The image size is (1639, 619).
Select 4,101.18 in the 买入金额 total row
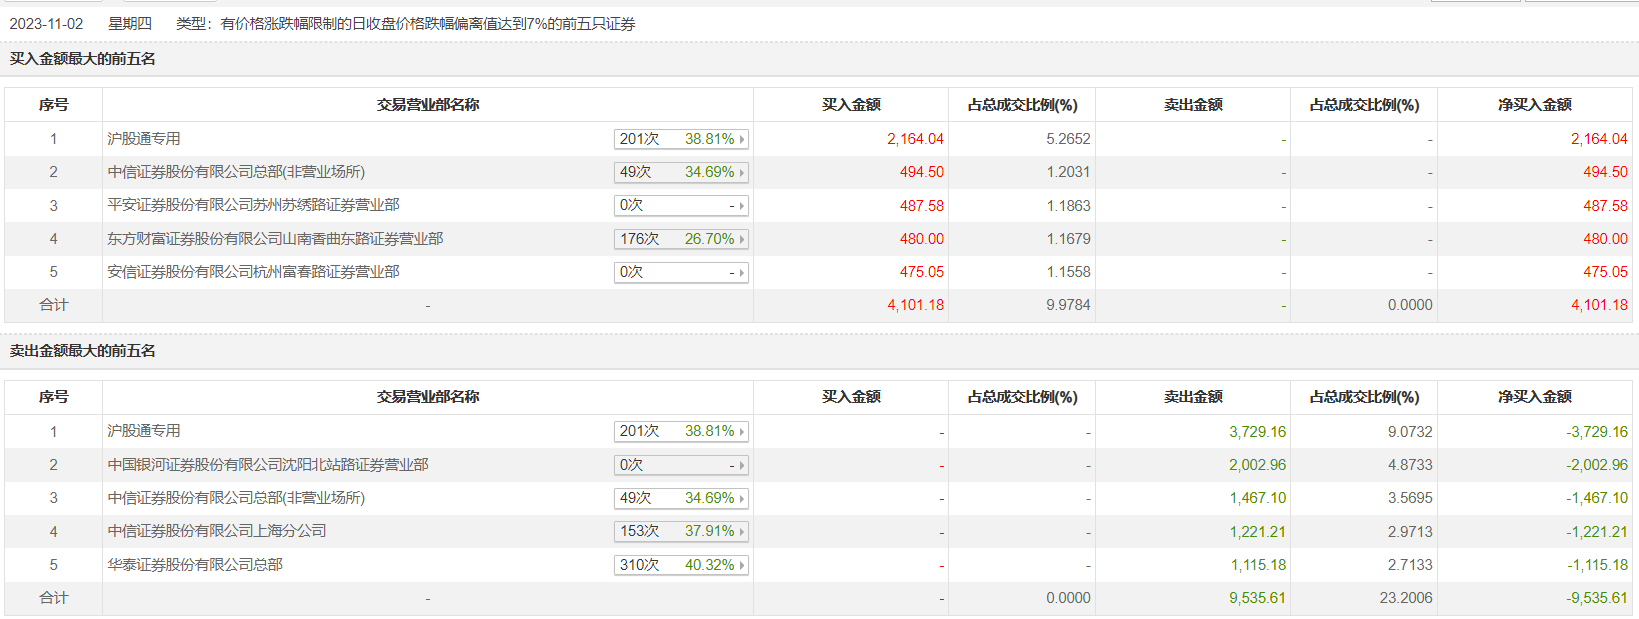(915, 305)
